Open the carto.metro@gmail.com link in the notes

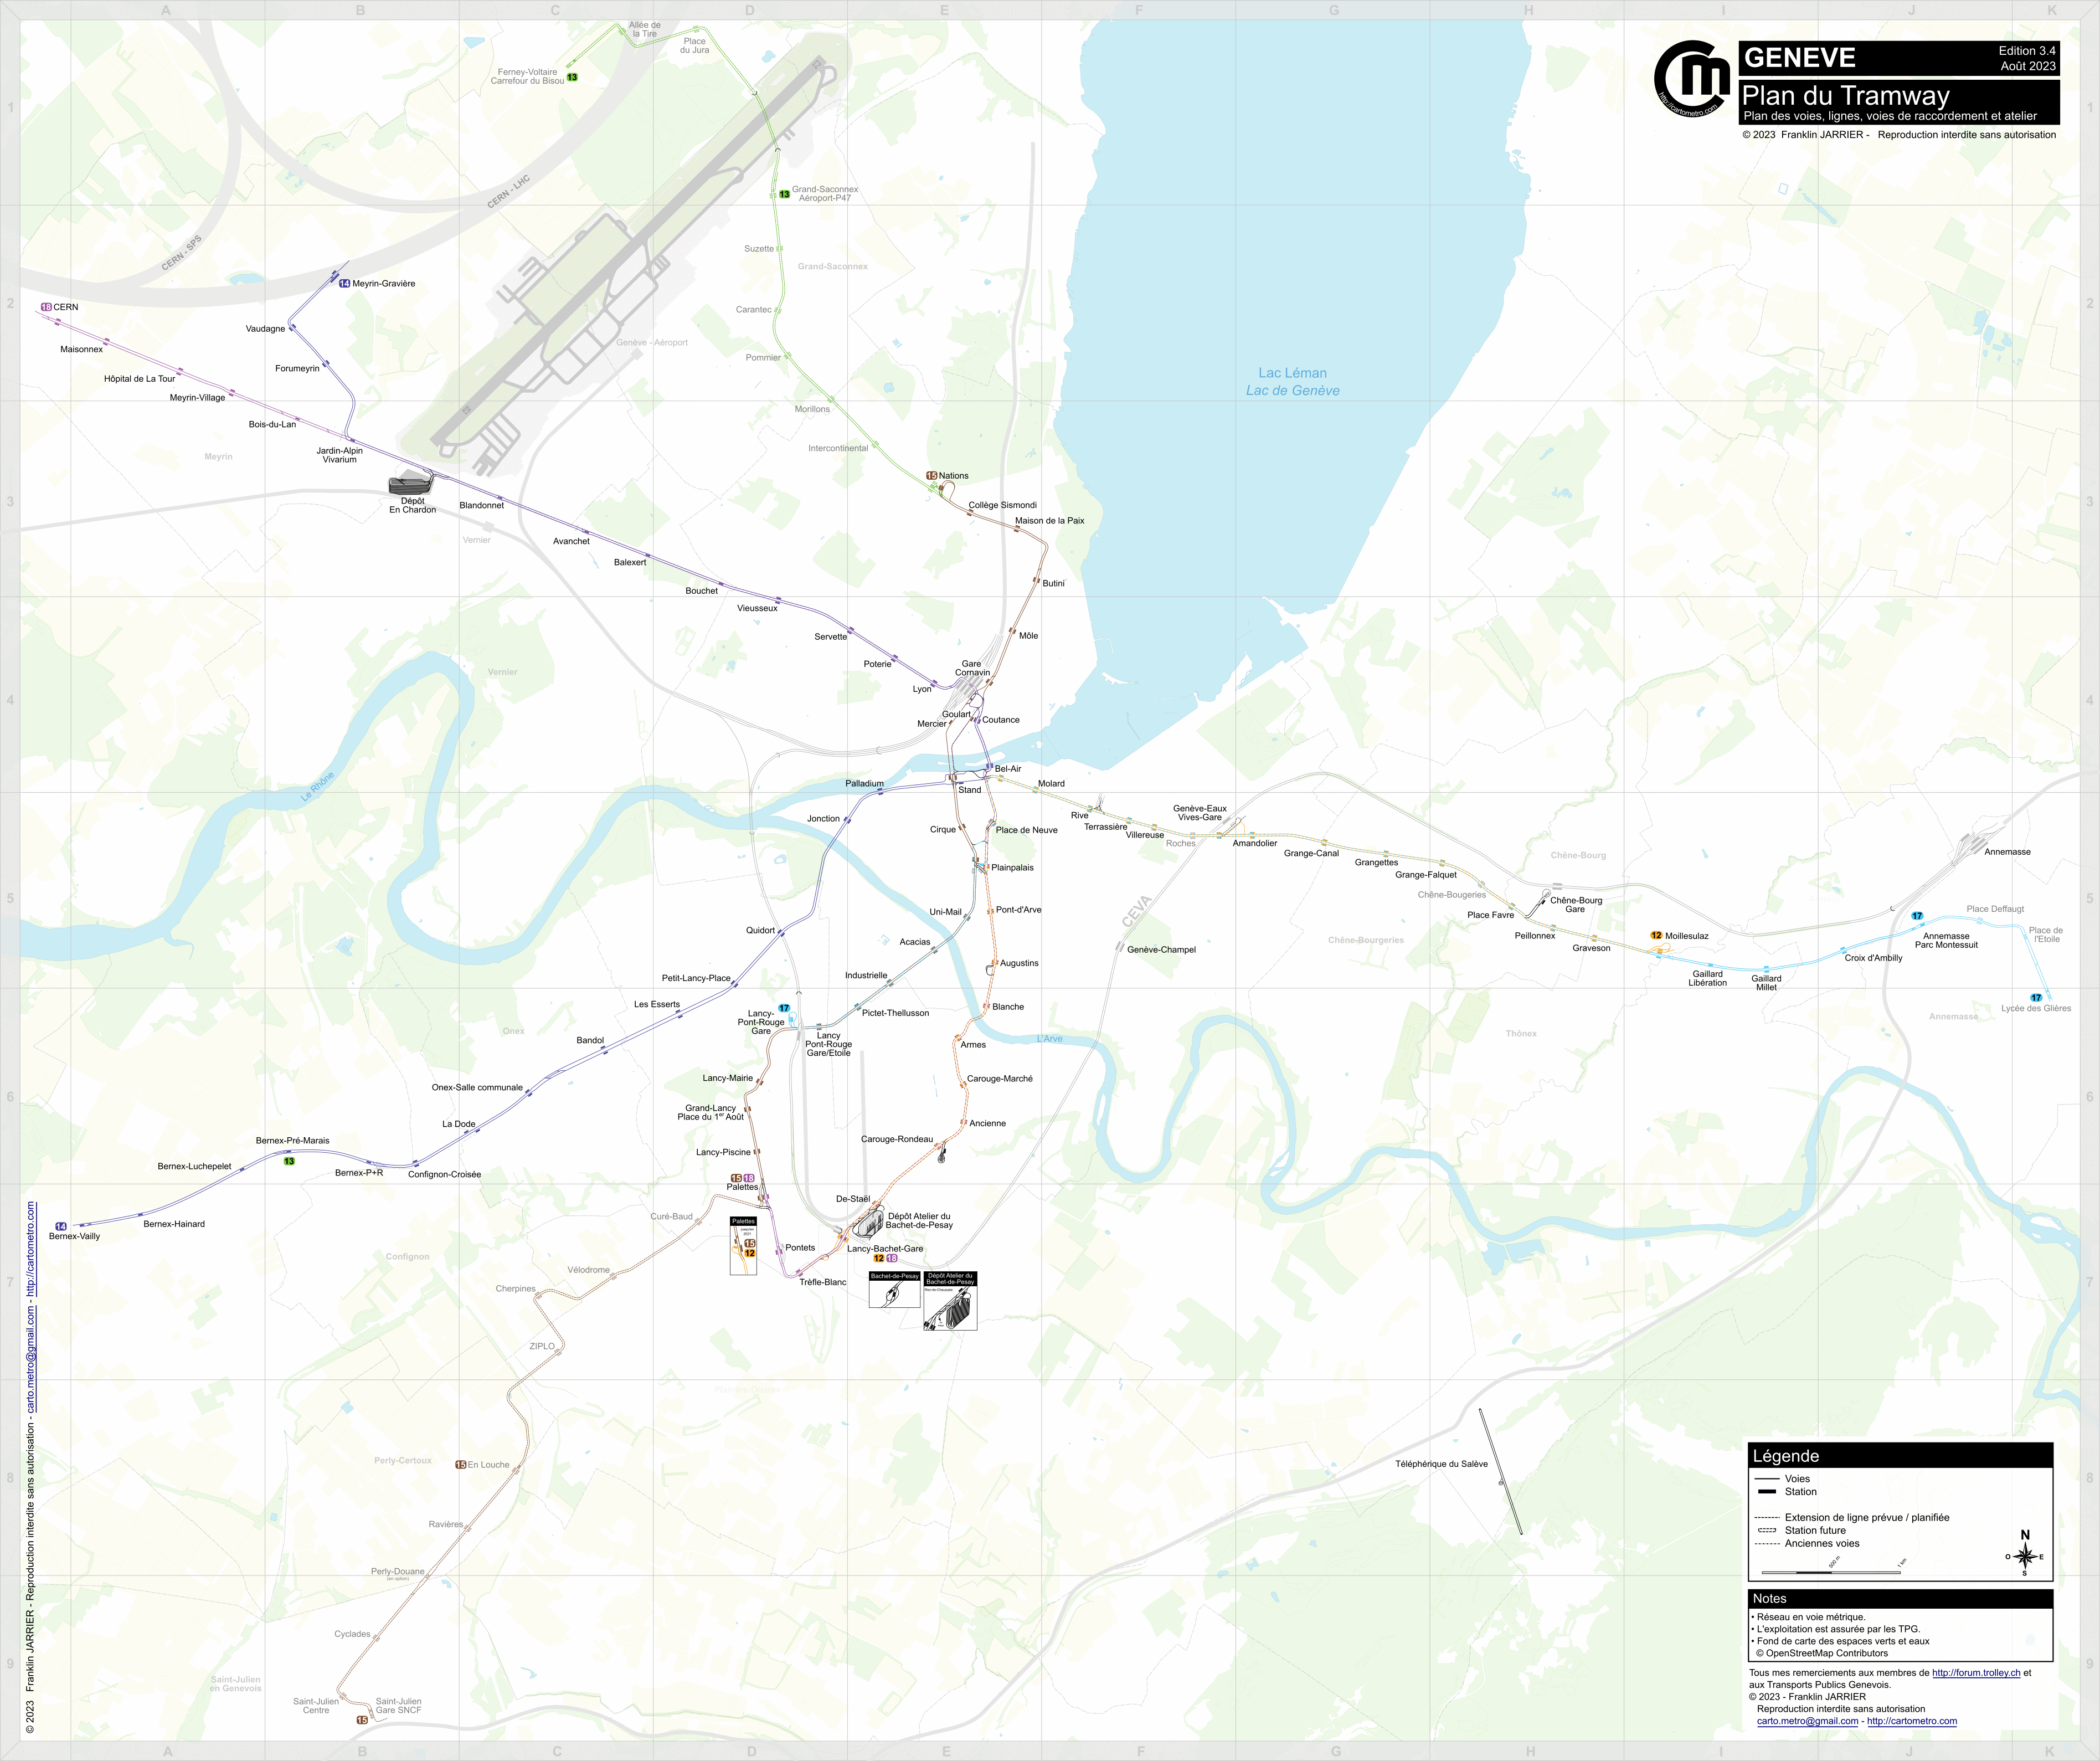1807,1721
